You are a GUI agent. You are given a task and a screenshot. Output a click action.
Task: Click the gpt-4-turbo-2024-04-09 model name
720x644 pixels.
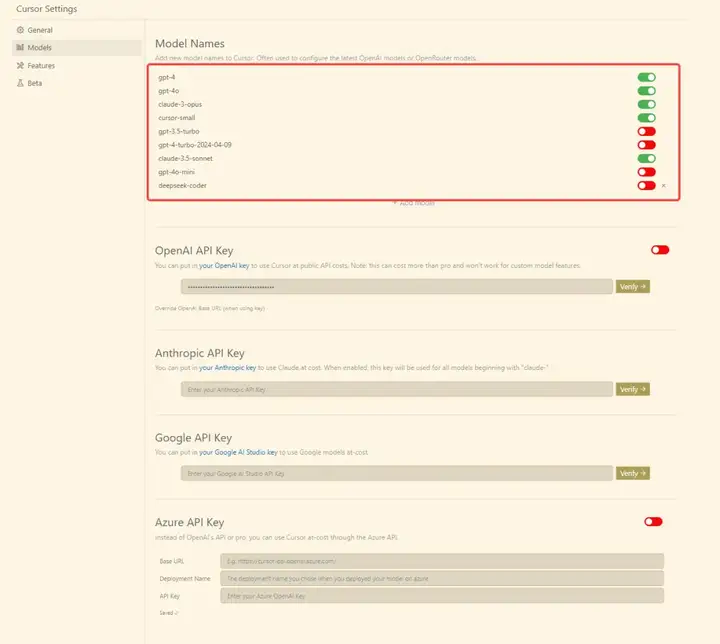[x=195, y=145]
